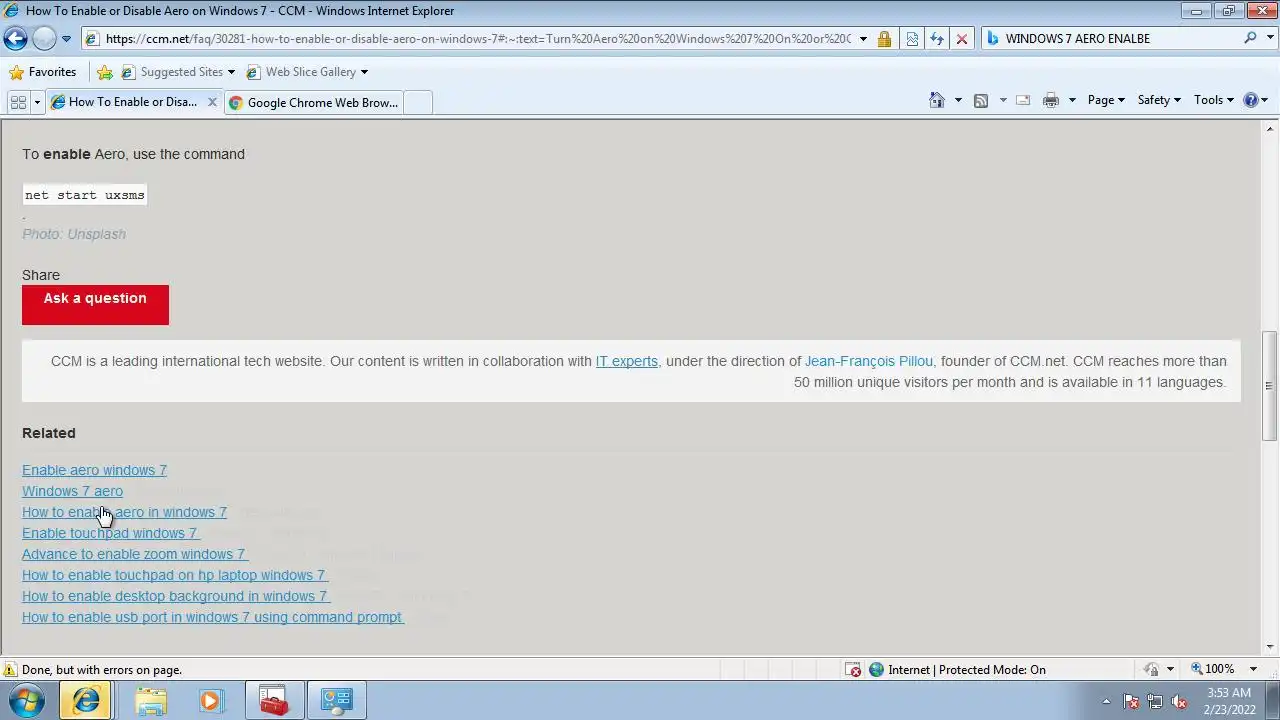Expand the Print dropdown arrow
This screenshot has width=1280, height=720.
pyautogui.click(x=1072, y=100)
